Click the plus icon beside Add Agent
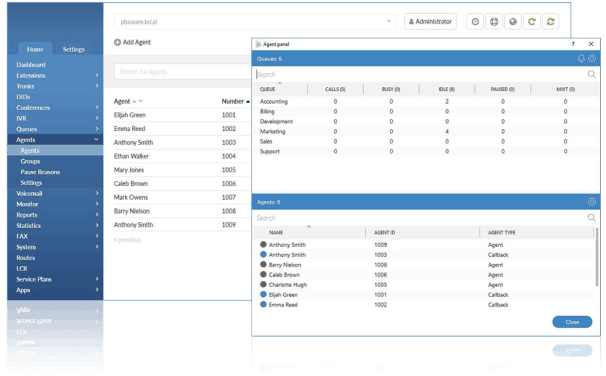Viewport: 606px width, 376px height. (x=117, y=42)
